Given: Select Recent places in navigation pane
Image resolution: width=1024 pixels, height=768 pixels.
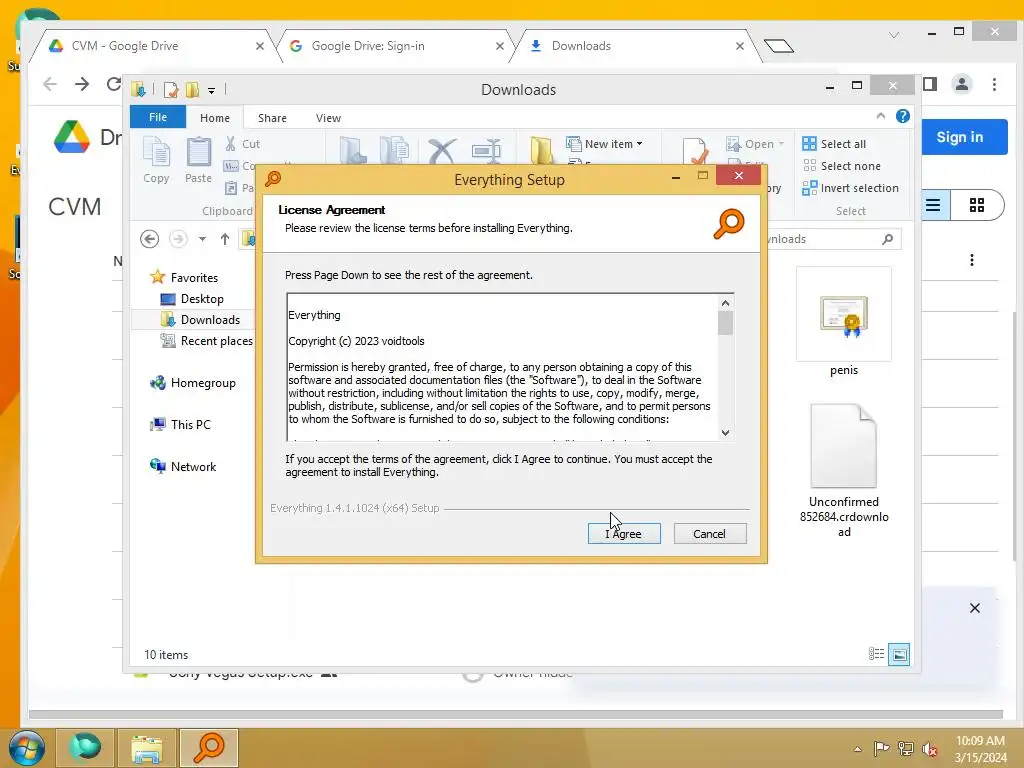Looking at the screenshot, I should [x=207, y=340].
